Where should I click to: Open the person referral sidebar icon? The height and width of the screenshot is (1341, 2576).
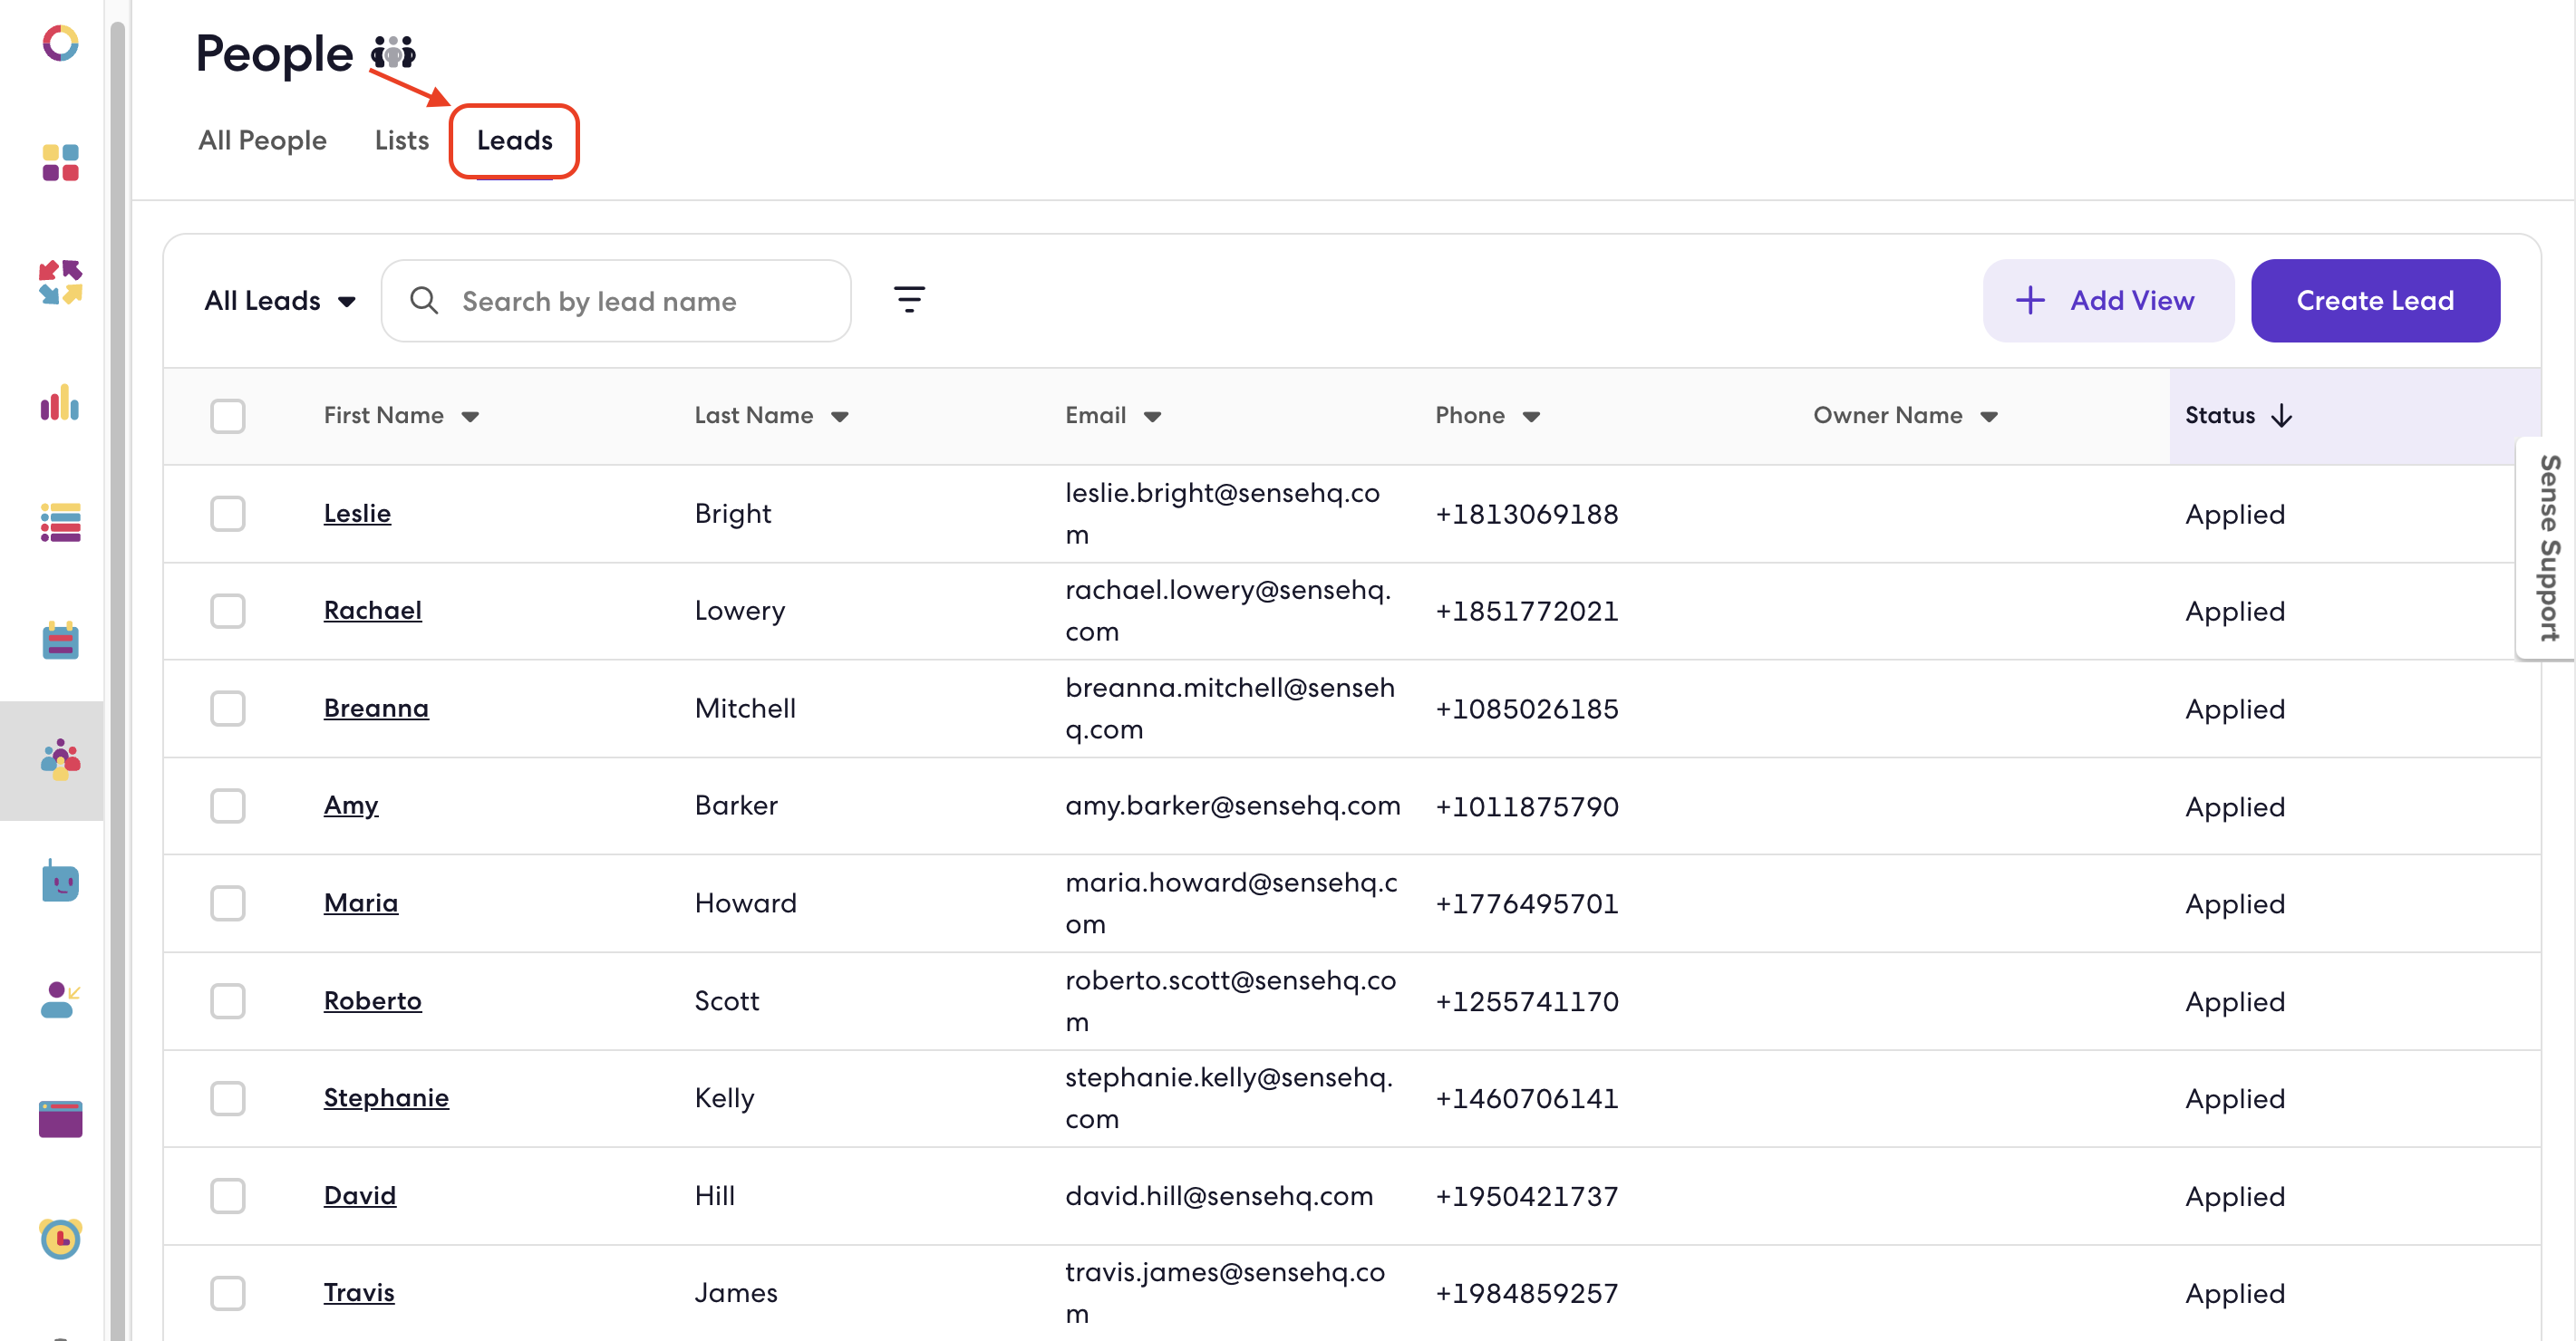pyautogui.click(x=60, y=999)
